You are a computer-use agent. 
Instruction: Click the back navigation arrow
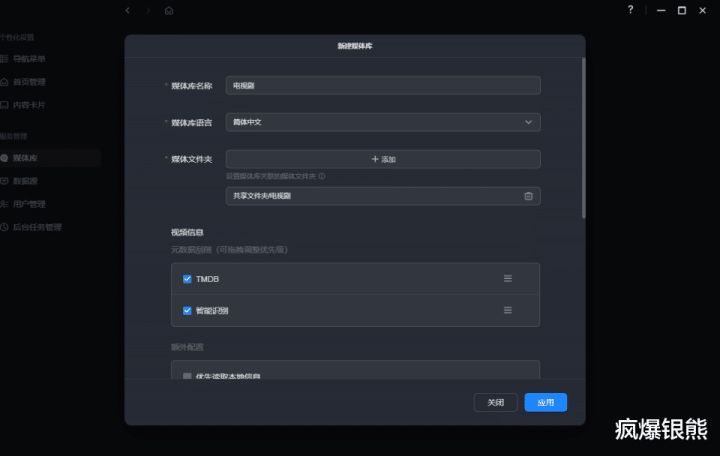[128, 10]
